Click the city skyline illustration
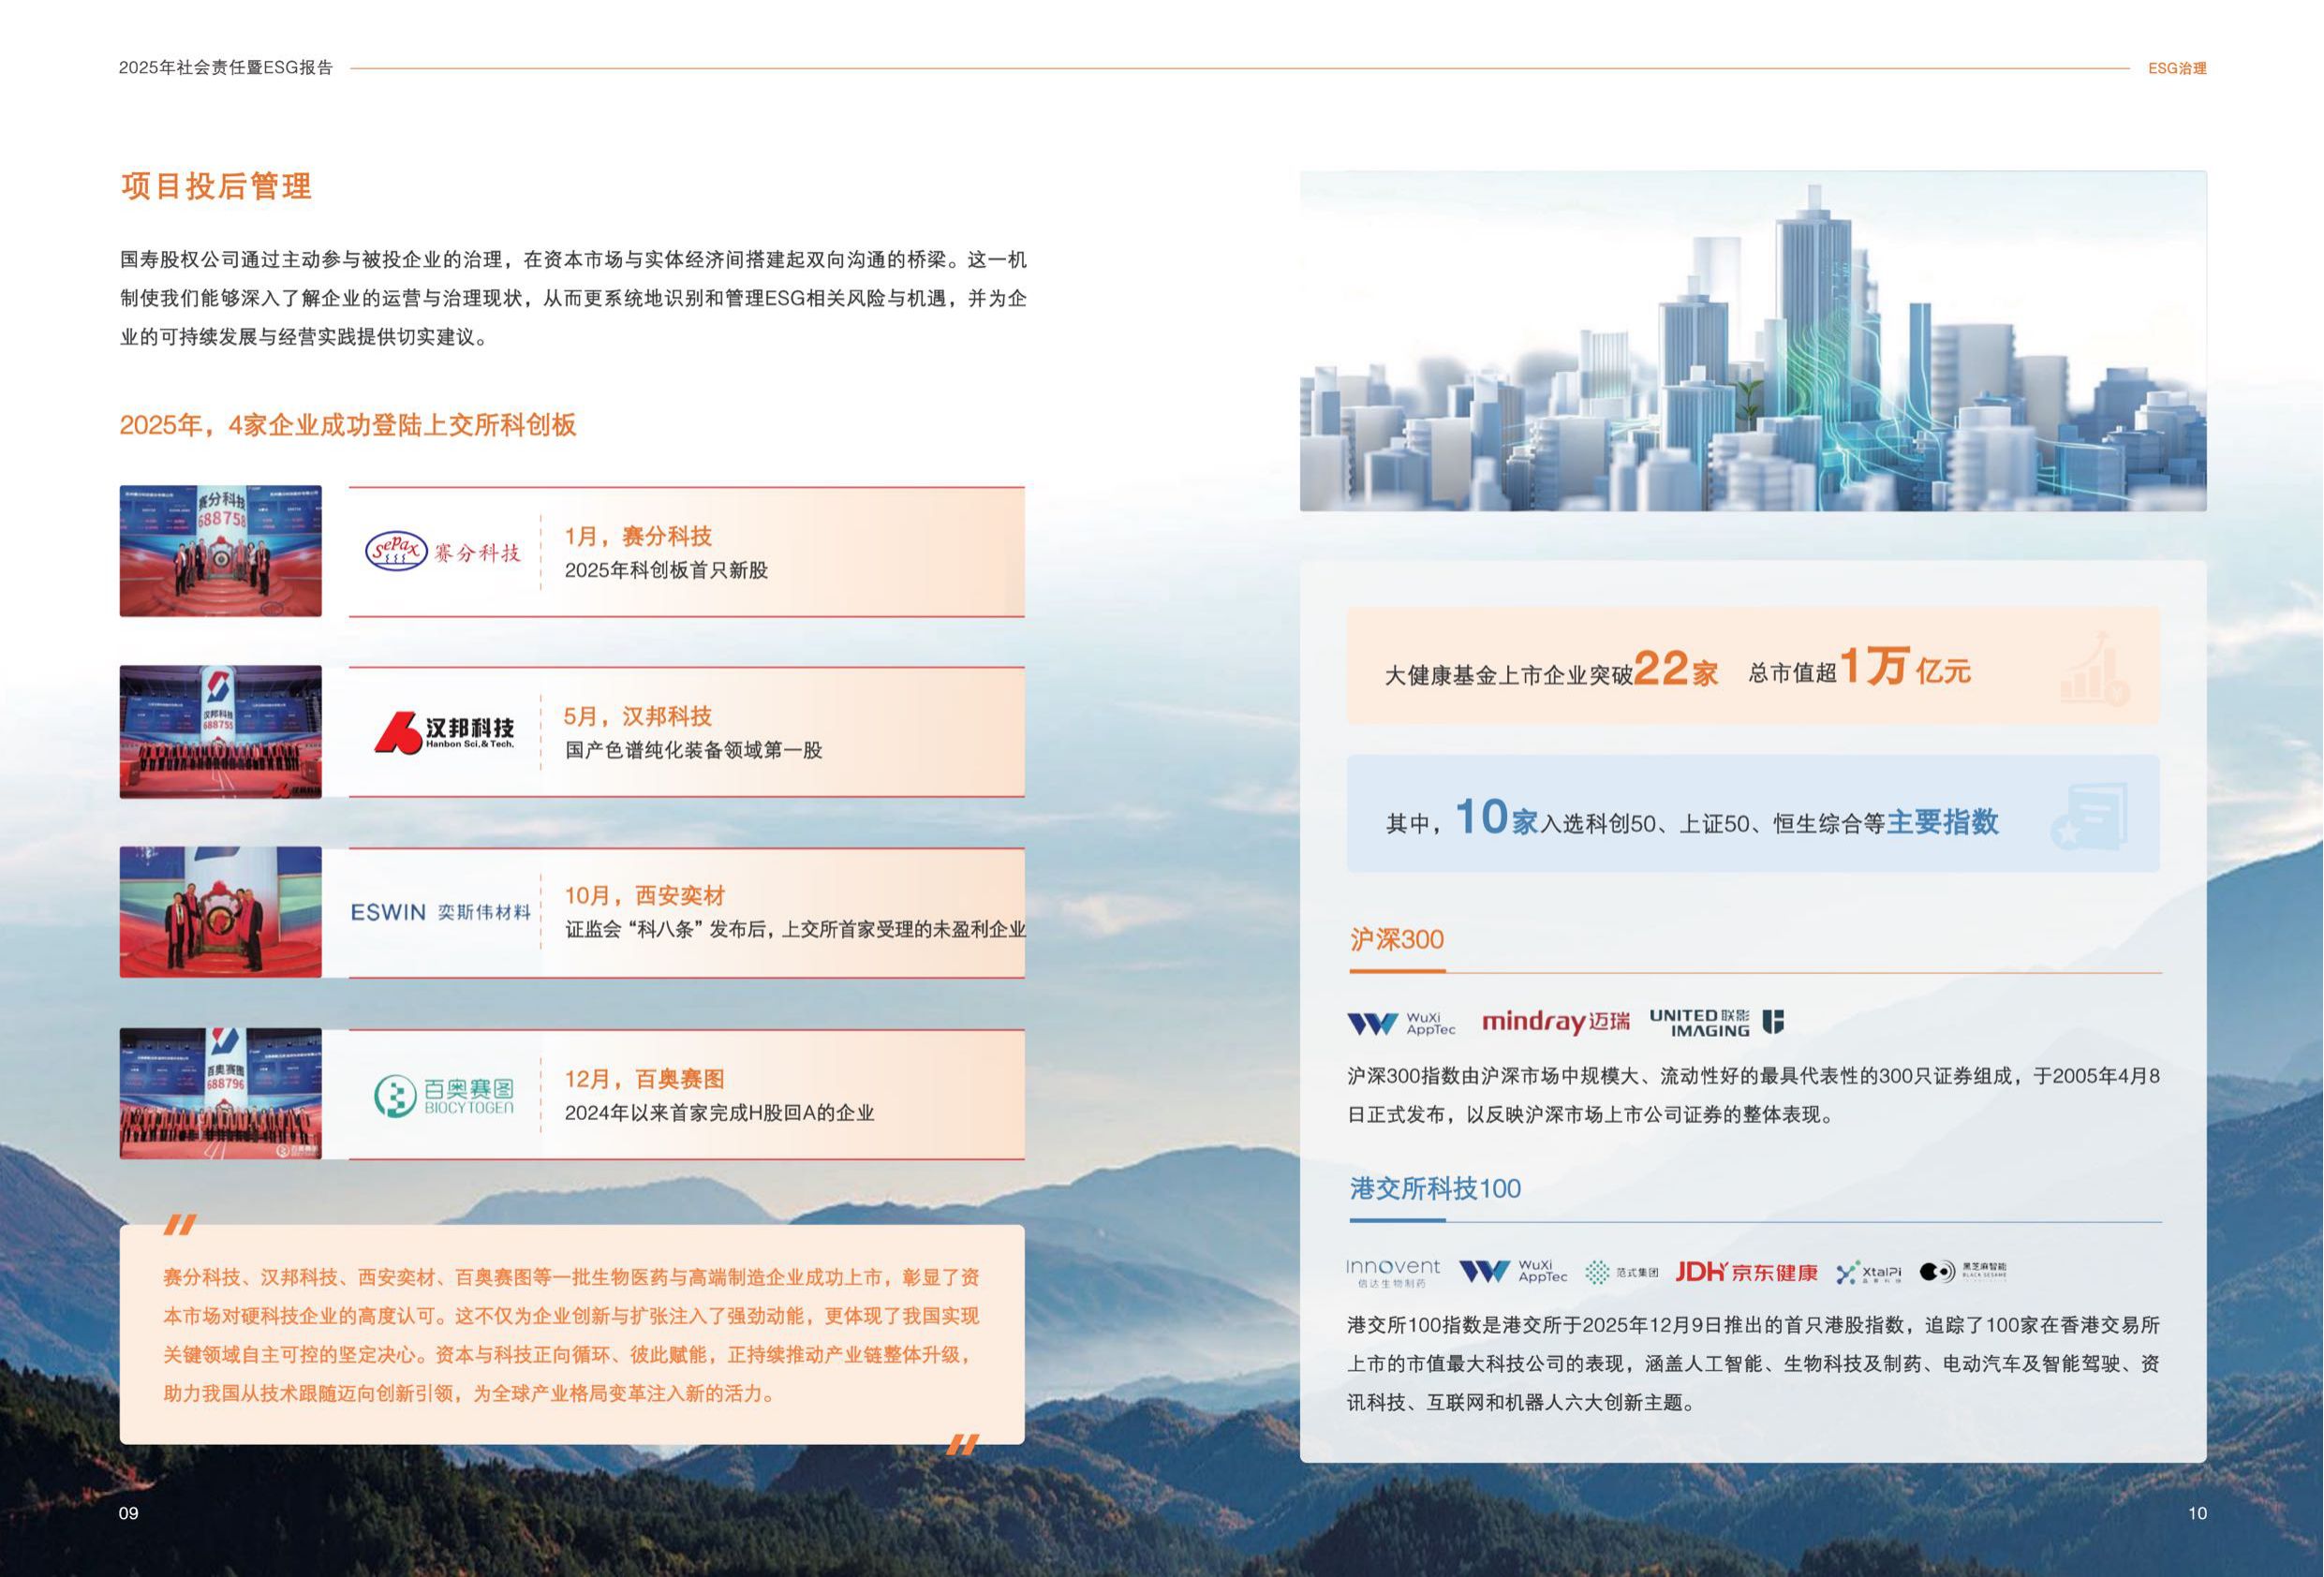Viewport: 2324px width, 1577px height. pos(1753,341)
